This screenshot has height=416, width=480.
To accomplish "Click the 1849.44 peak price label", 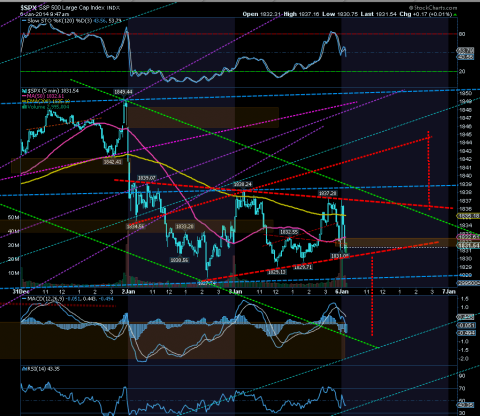I will (x=123, y=92).
